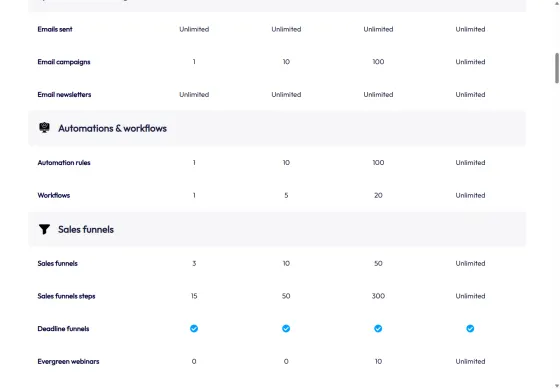Select the Sales funnels section heading
The height and width of the screenshot is (389, 560).
coord(86,229)
